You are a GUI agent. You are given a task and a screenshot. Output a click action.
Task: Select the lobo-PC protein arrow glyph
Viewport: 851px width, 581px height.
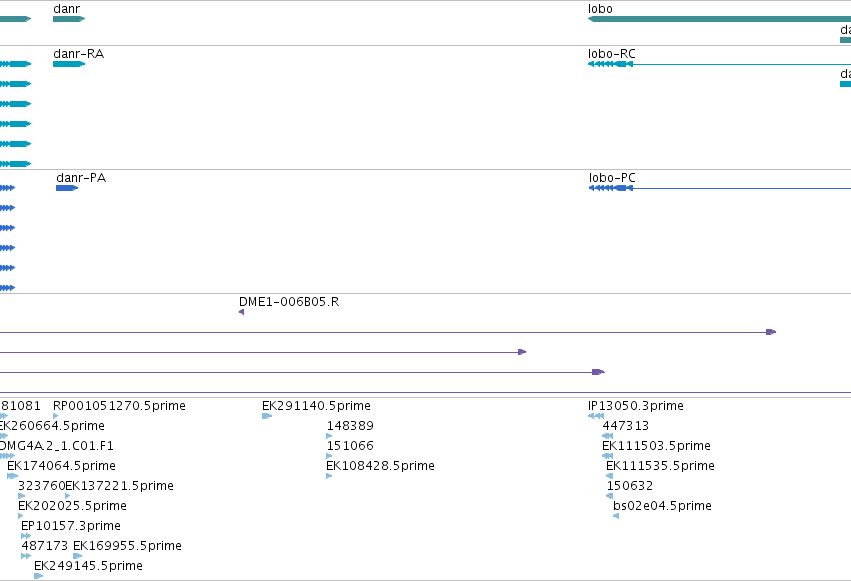pyautogui.click(x=611, y=188)
